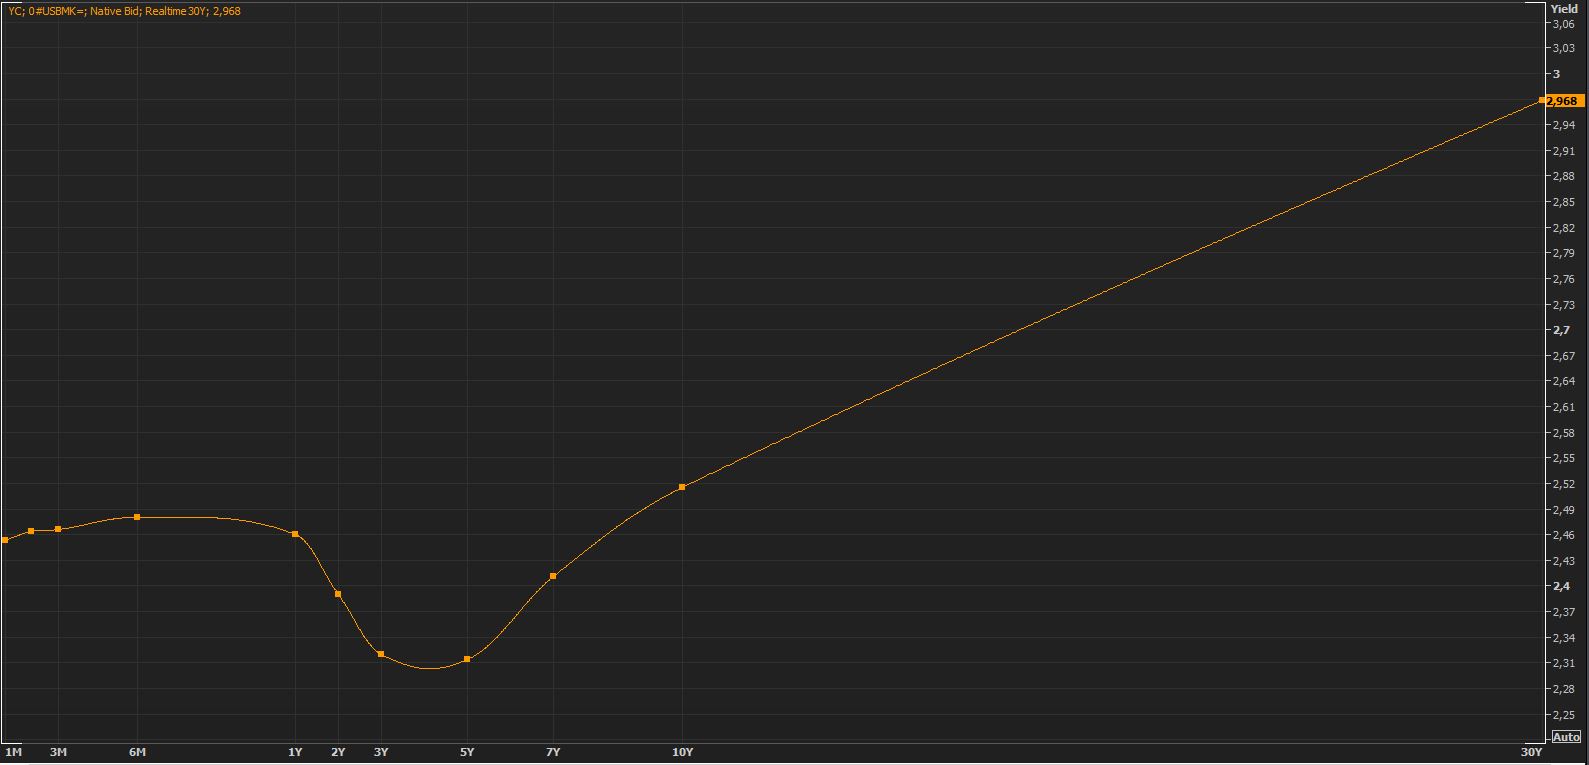Screen dimensions: 1589x765
Task: Click the USBMK yield curve legend text
Action: pos(124,11)
